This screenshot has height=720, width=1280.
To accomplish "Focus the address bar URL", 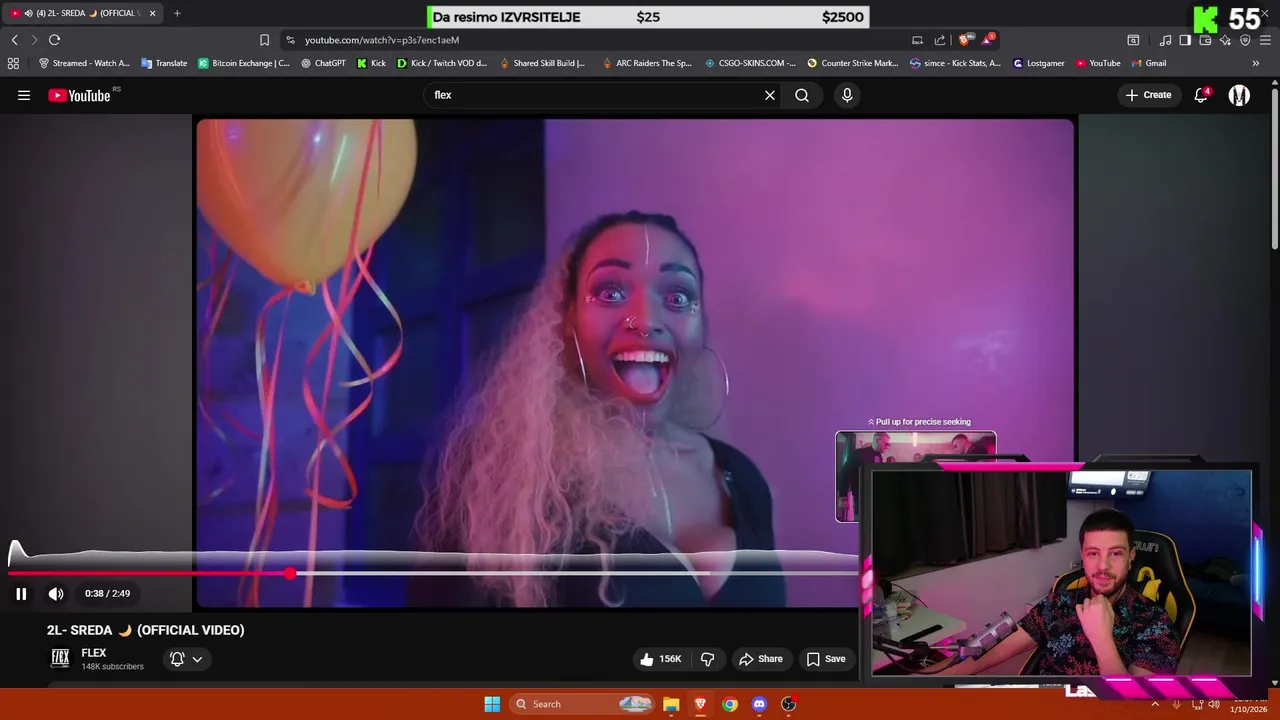I will click(382, 40).
